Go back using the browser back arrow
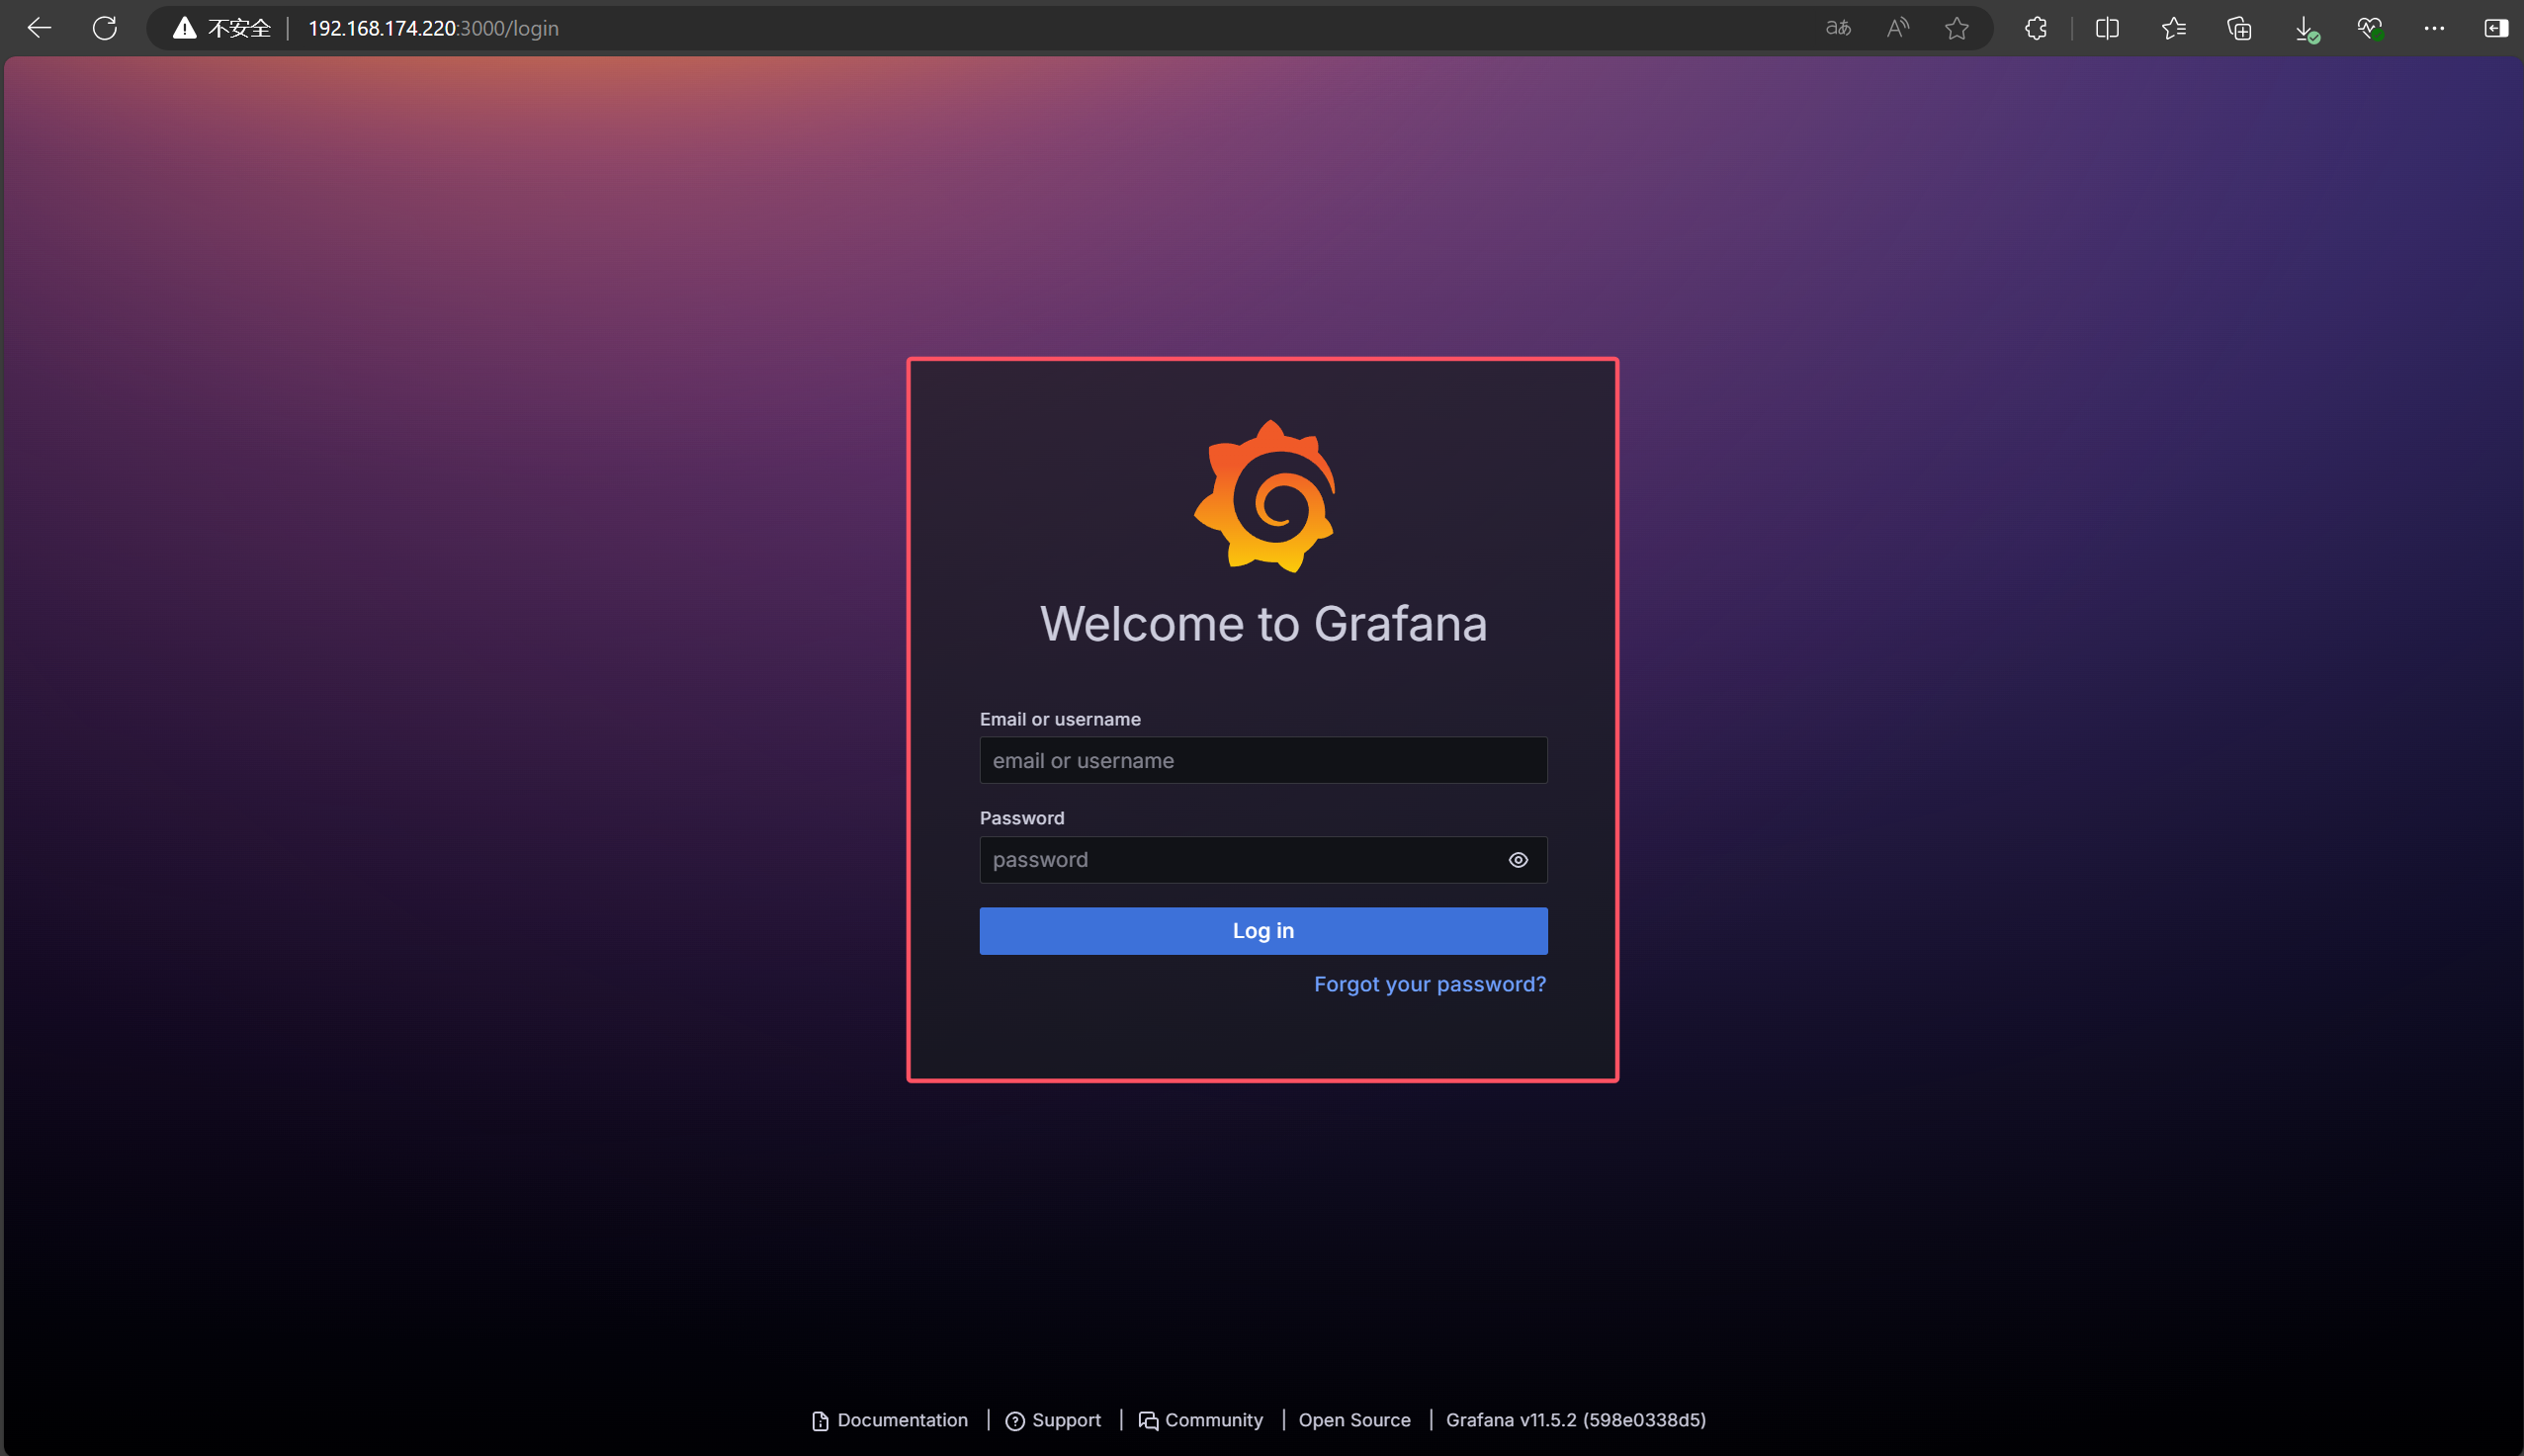This screenshot has width=2524, height=1456. (39, 28)
